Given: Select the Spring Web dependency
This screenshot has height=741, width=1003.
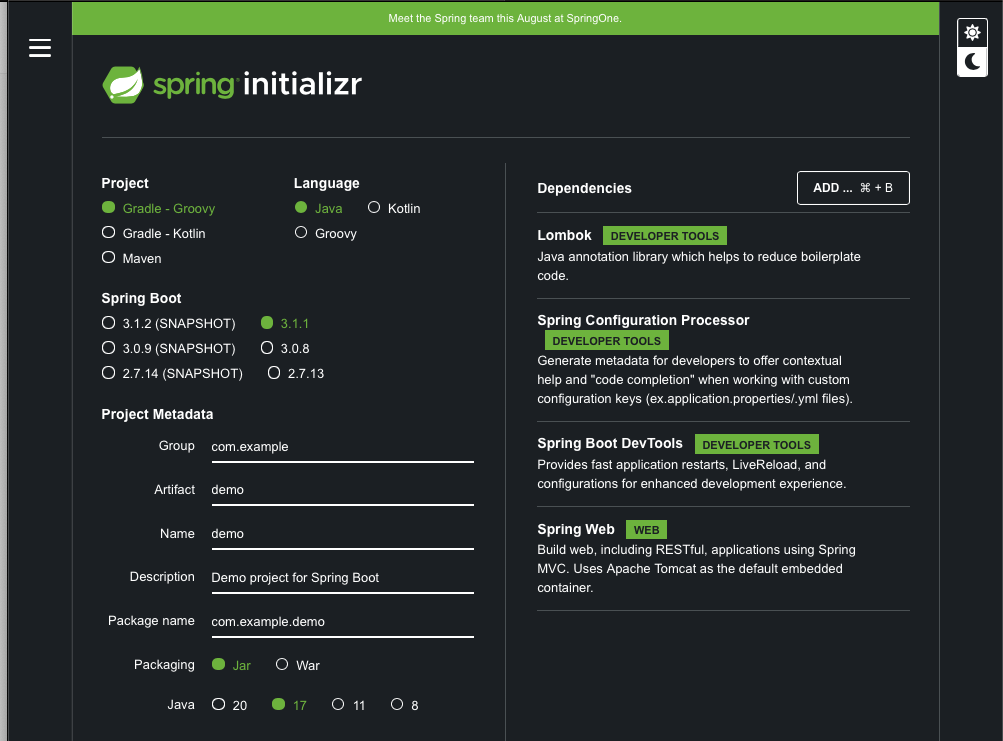Looking at the screenshot, I should (723, 558).
